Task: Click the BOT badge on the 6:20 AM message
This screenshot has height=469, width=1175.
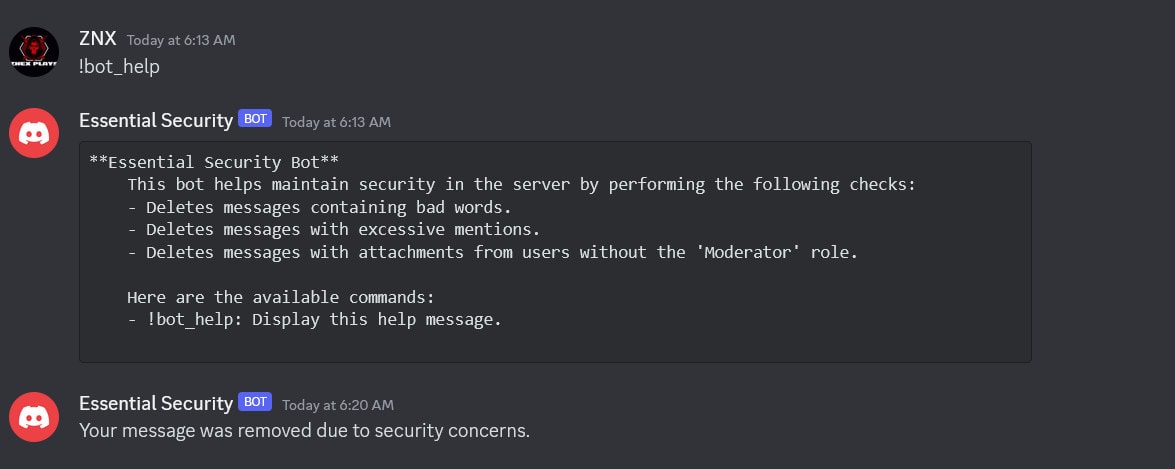Action: (x=255, y=402)
